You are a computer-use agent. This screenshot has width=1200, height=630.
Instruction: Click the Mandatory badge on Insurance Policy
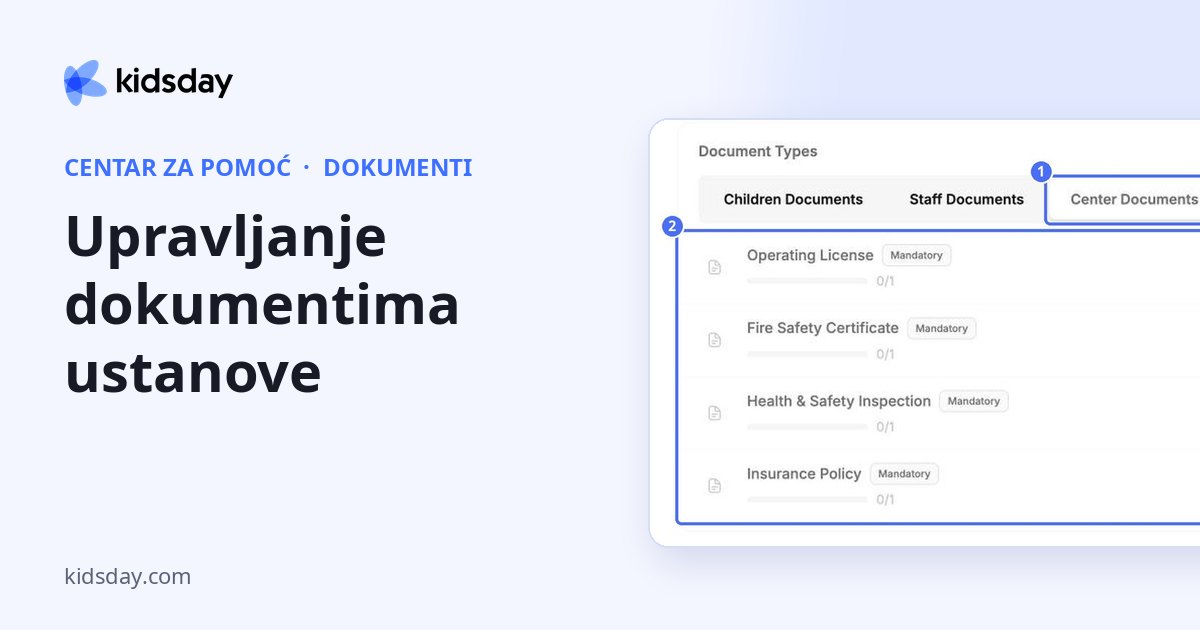904,474
